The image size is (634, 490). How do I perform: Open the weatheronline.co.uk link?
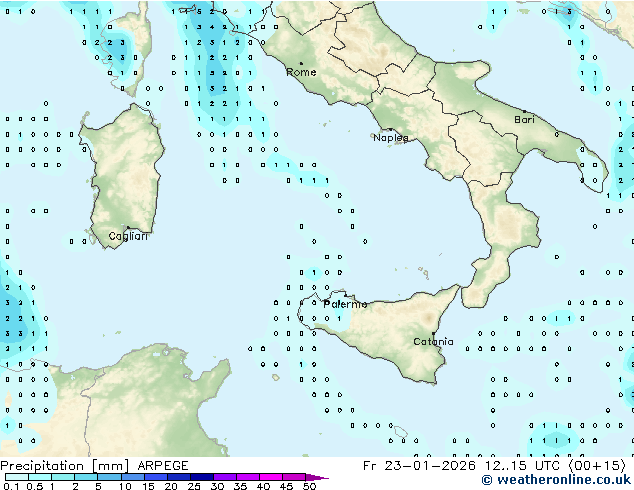pyautogui.click(x=556, y=480)
